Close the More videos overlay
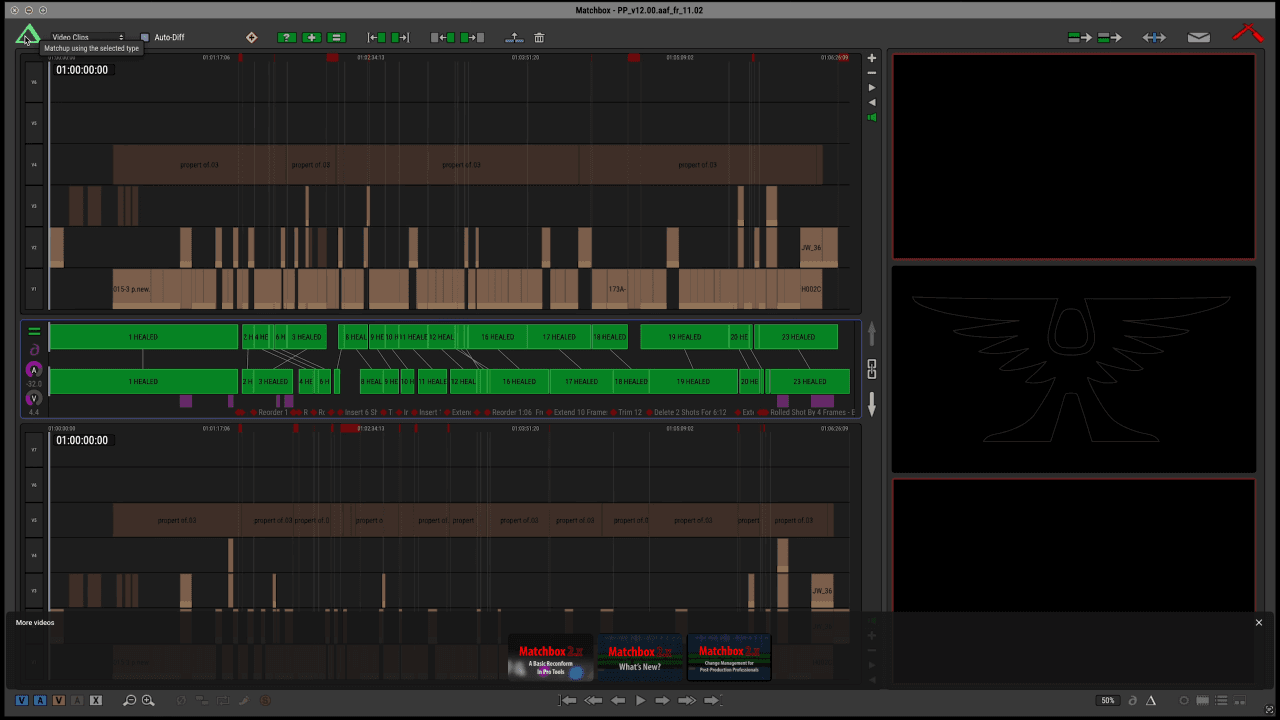Viewport: 1280px width, 720px height. coord(1258,623)
